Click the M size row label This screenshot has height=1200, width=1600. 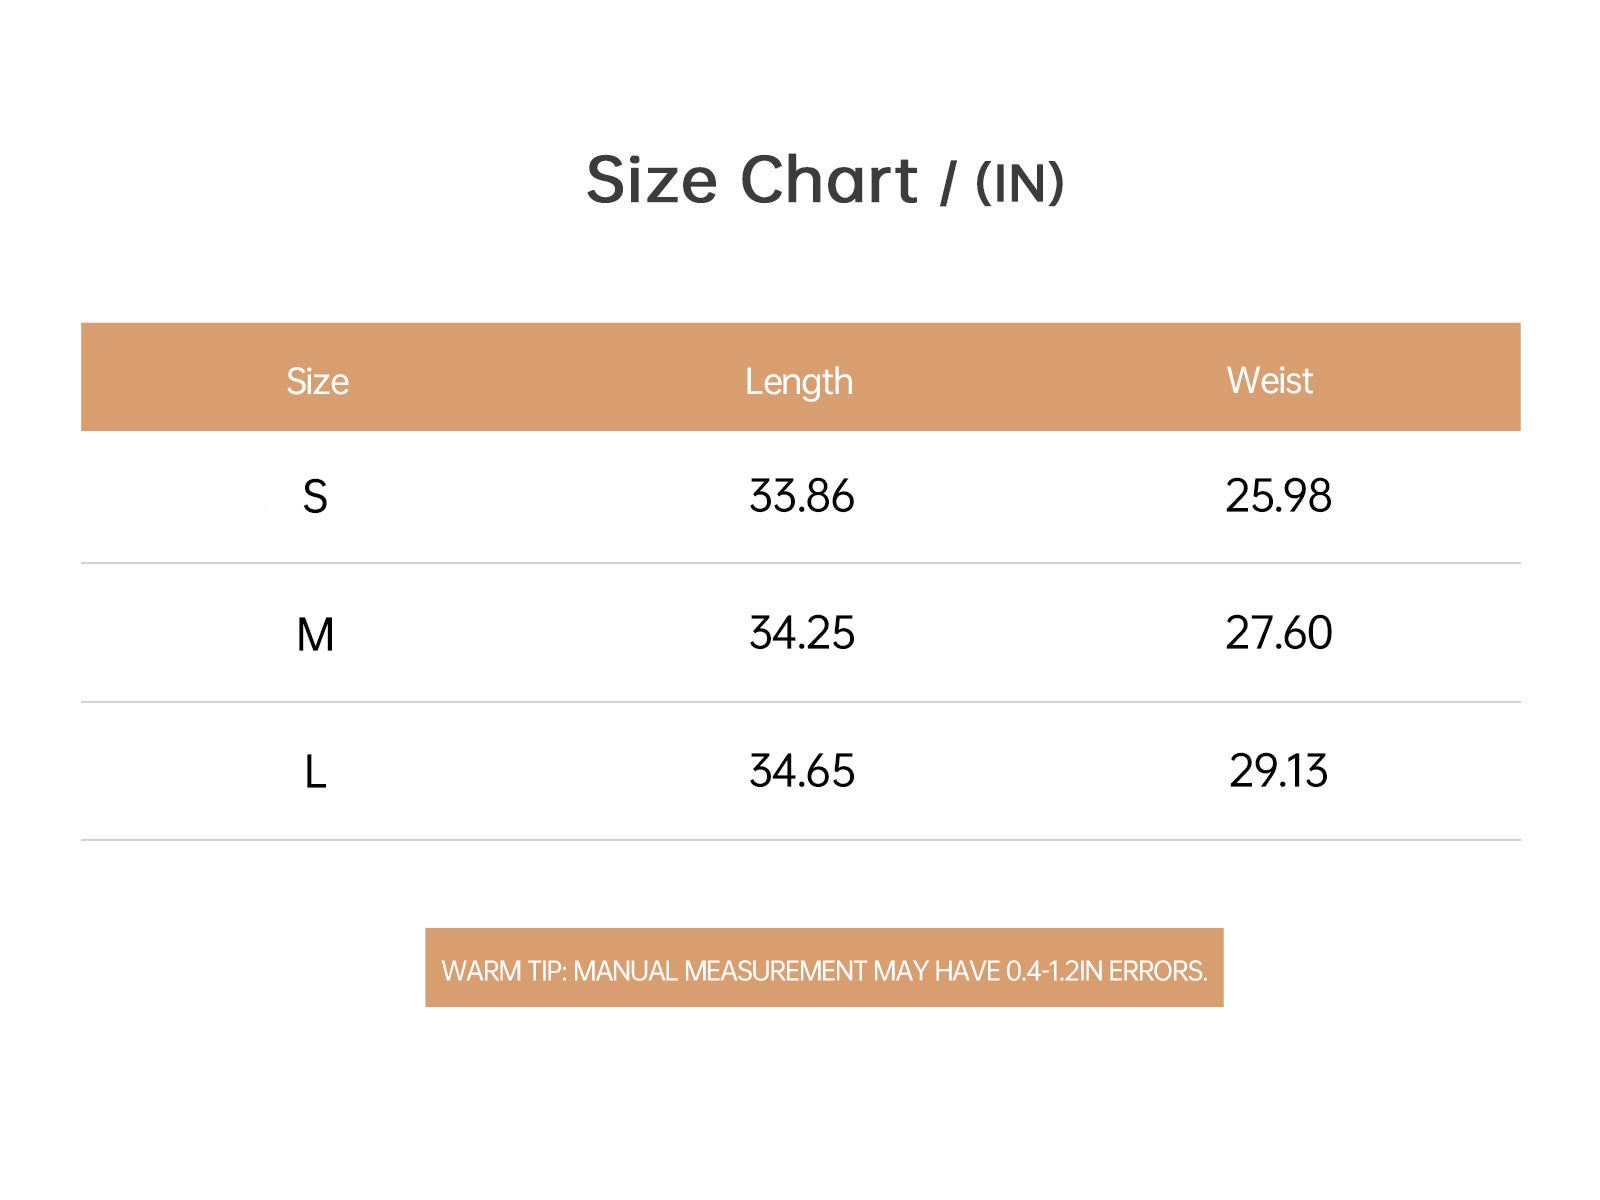(x=315, y=634)
